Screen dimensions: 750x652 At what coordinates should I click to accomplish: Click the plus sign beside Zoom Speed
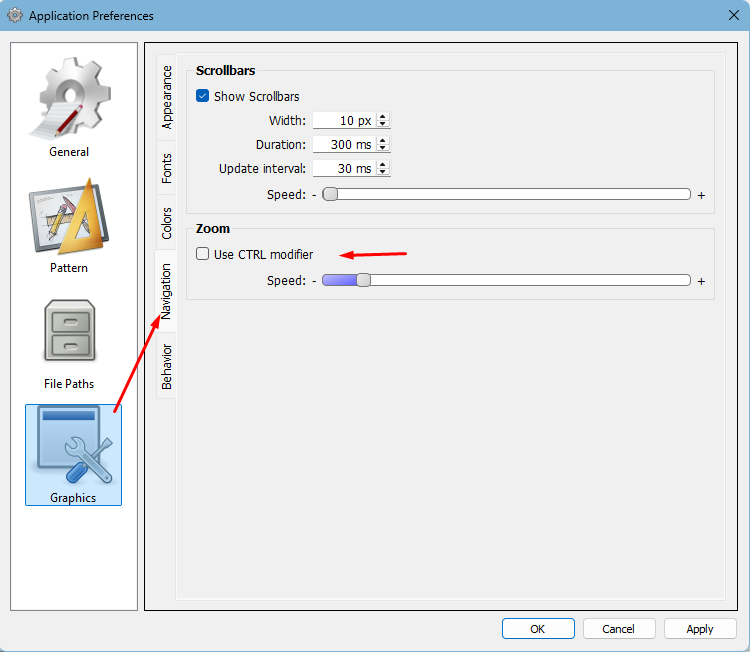(x=701, y=281)
